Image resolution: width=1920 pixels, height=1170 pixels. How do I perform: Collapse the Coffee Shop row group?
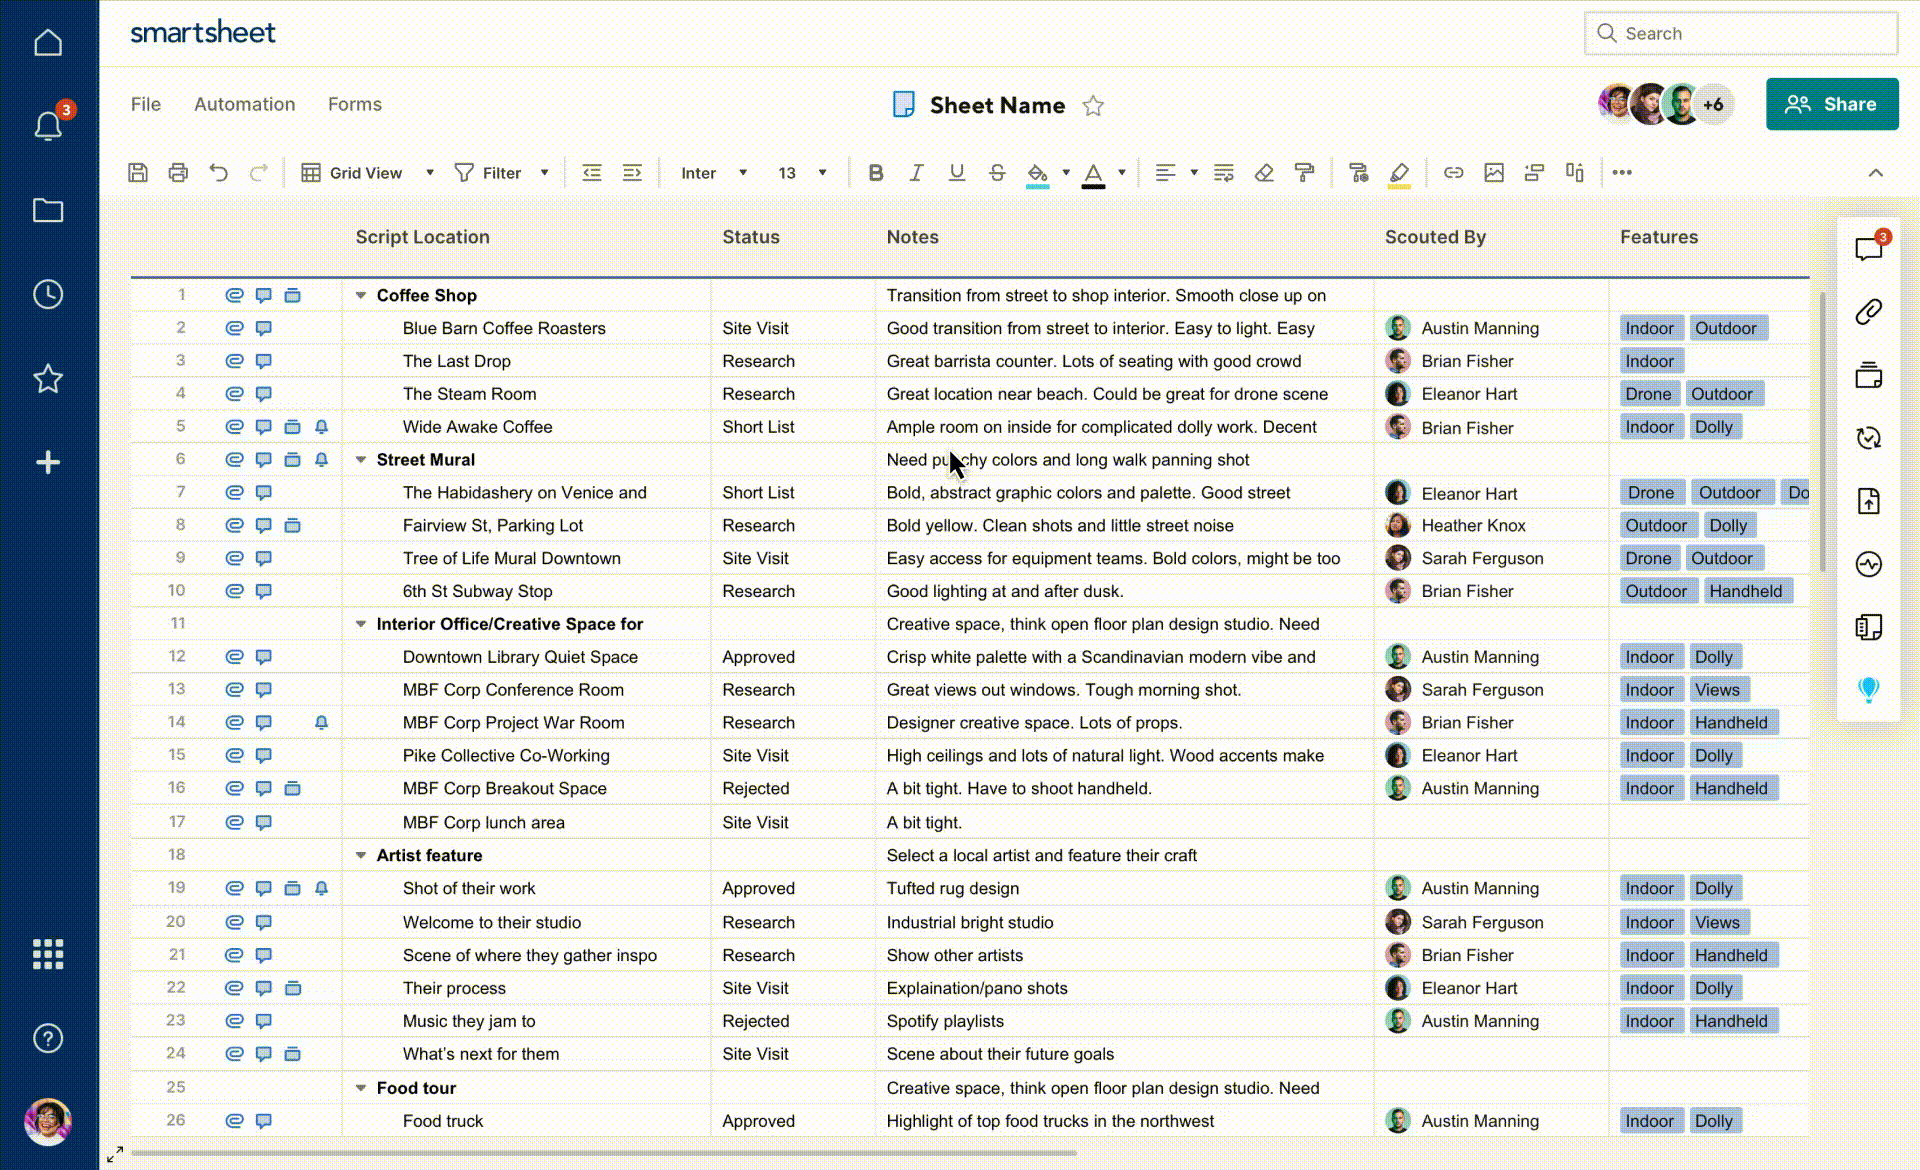(x=361, y=296)
